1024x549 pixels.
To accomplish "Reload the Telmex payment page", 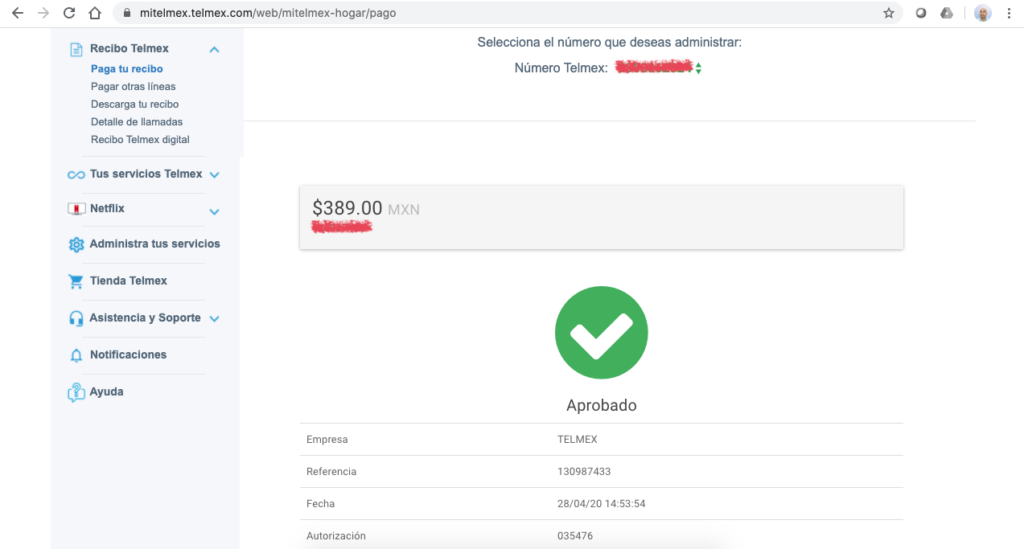I will pos(69,13).
